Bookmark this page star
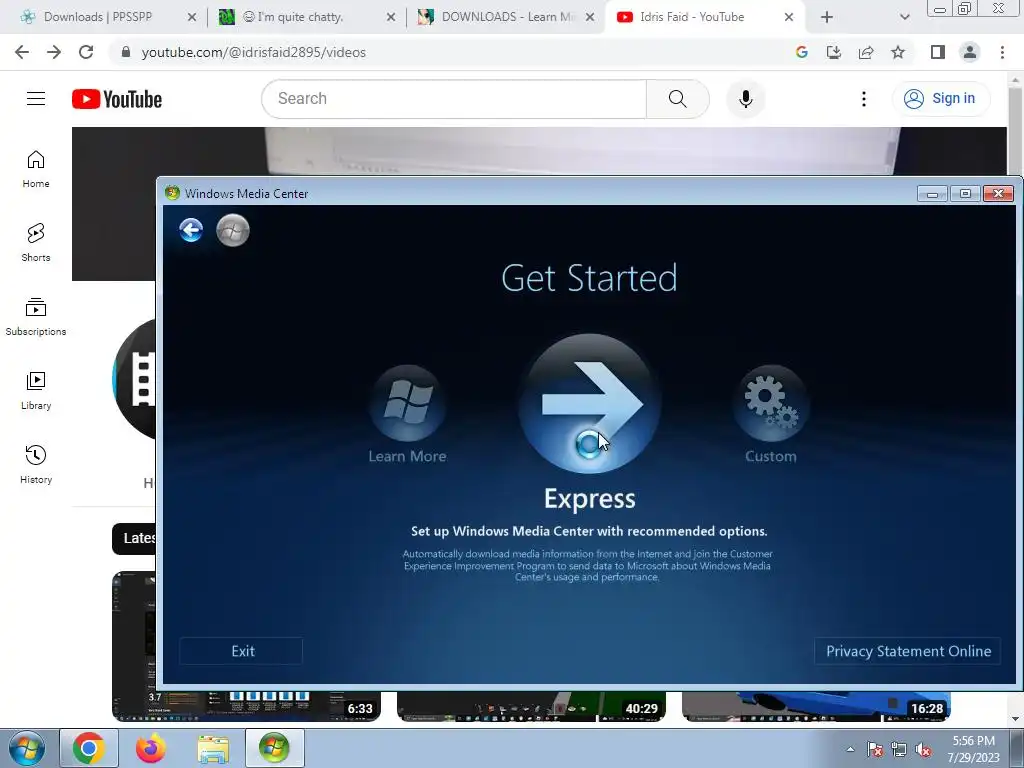The image size is (1024, 768). point(898,52)
